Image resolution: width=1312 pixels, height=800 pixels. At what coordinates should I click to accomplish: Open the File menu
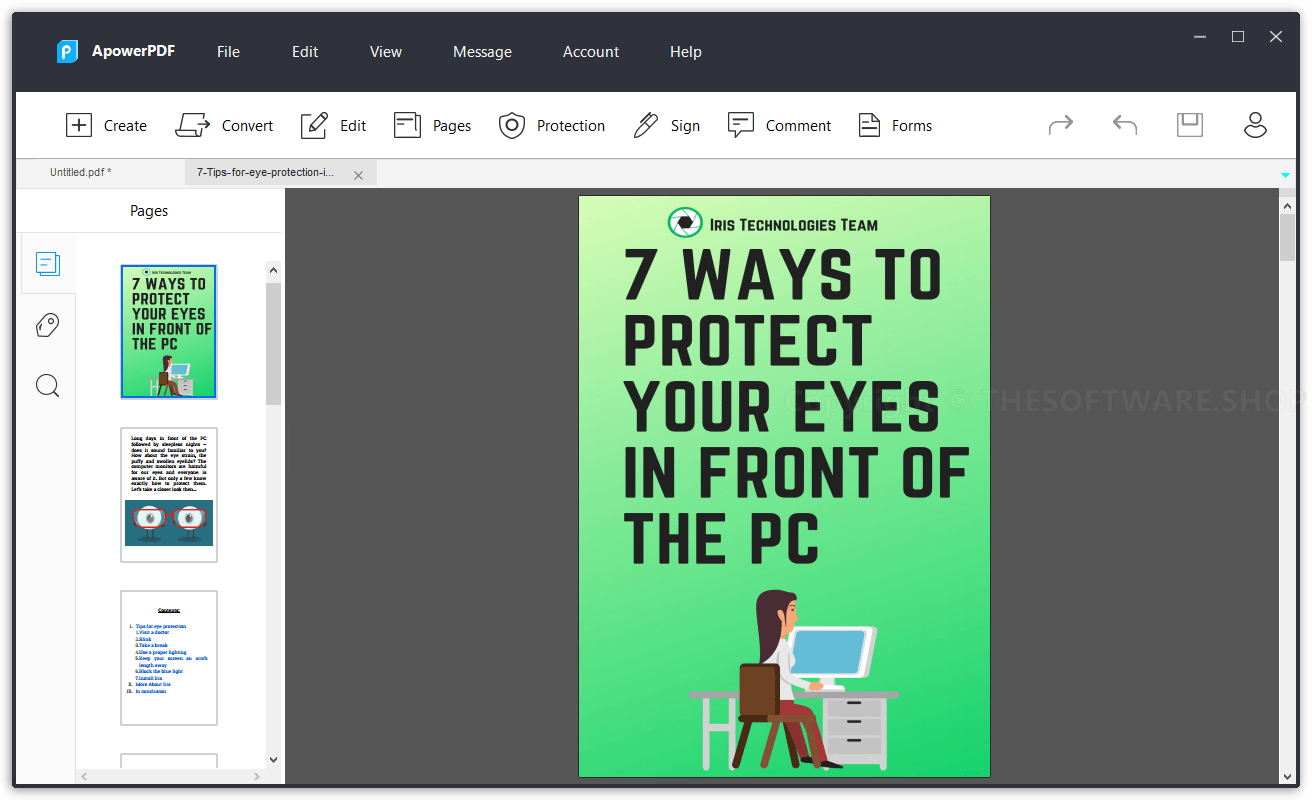228,52
